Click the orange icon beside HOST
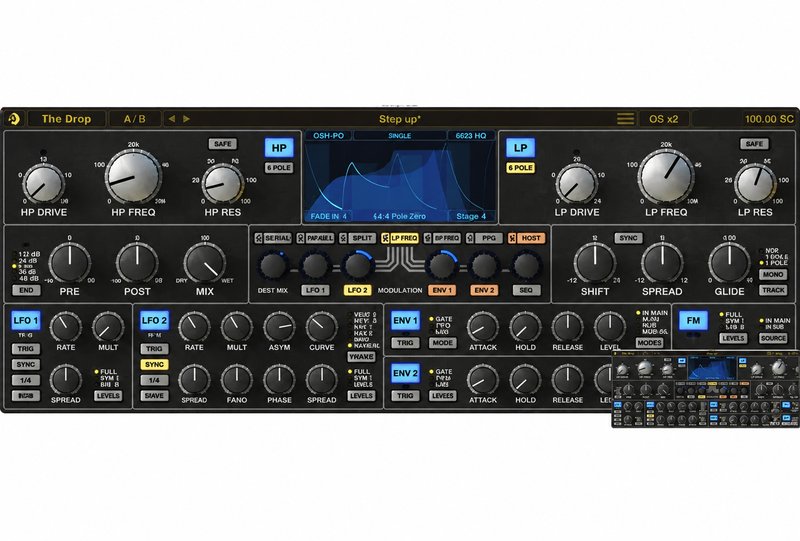The width and height of the screenshot is (800, 541). coord(512,238)
